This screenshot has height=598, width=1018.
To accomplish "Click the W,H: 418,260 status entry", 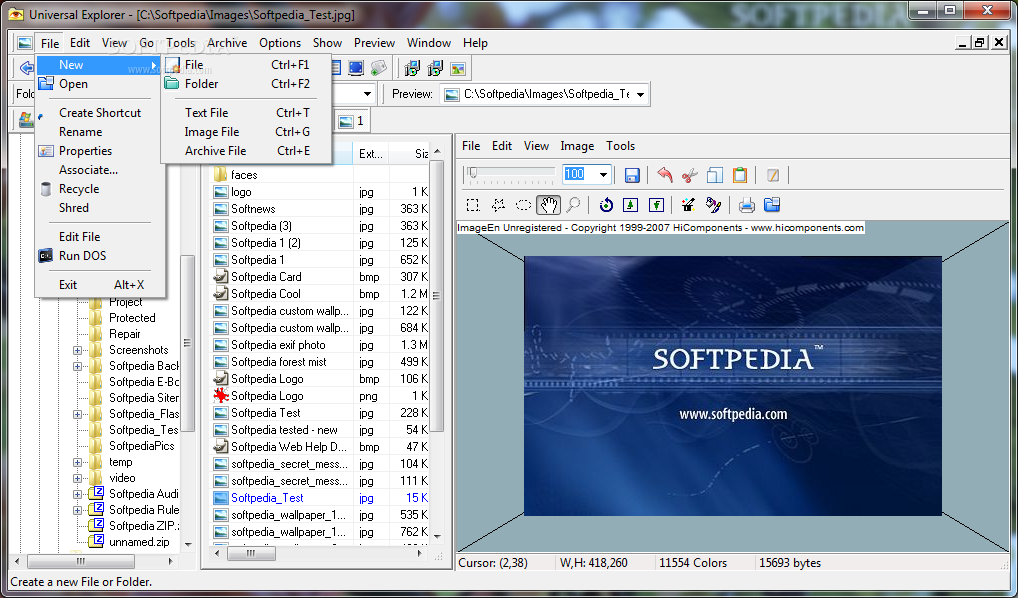I will 593,563.
